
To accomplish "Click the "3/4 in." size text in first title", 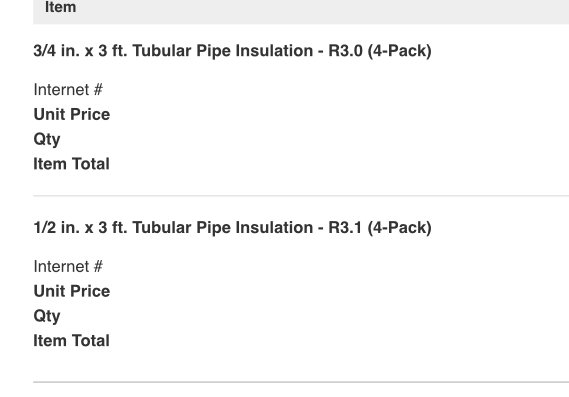I will click(57, 51).
